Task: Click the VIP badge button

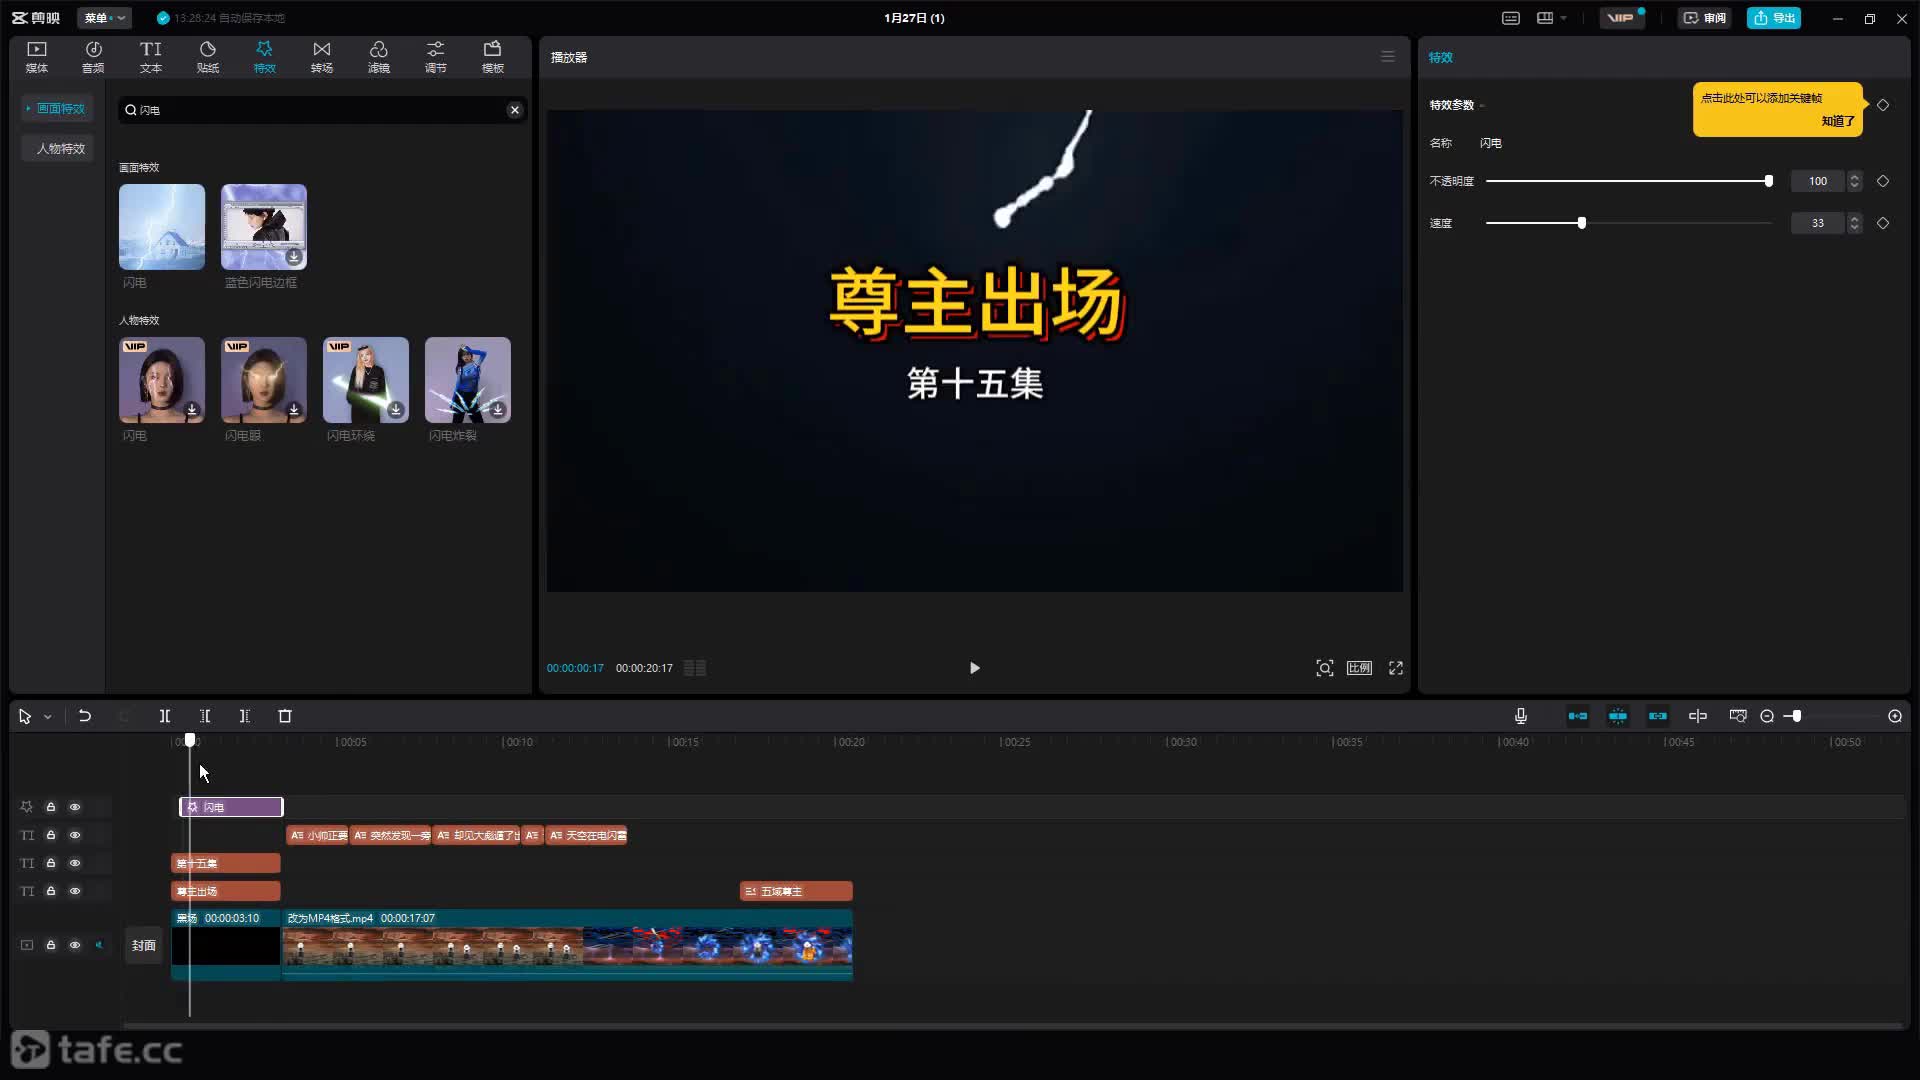Action: tap(1621, 18)
